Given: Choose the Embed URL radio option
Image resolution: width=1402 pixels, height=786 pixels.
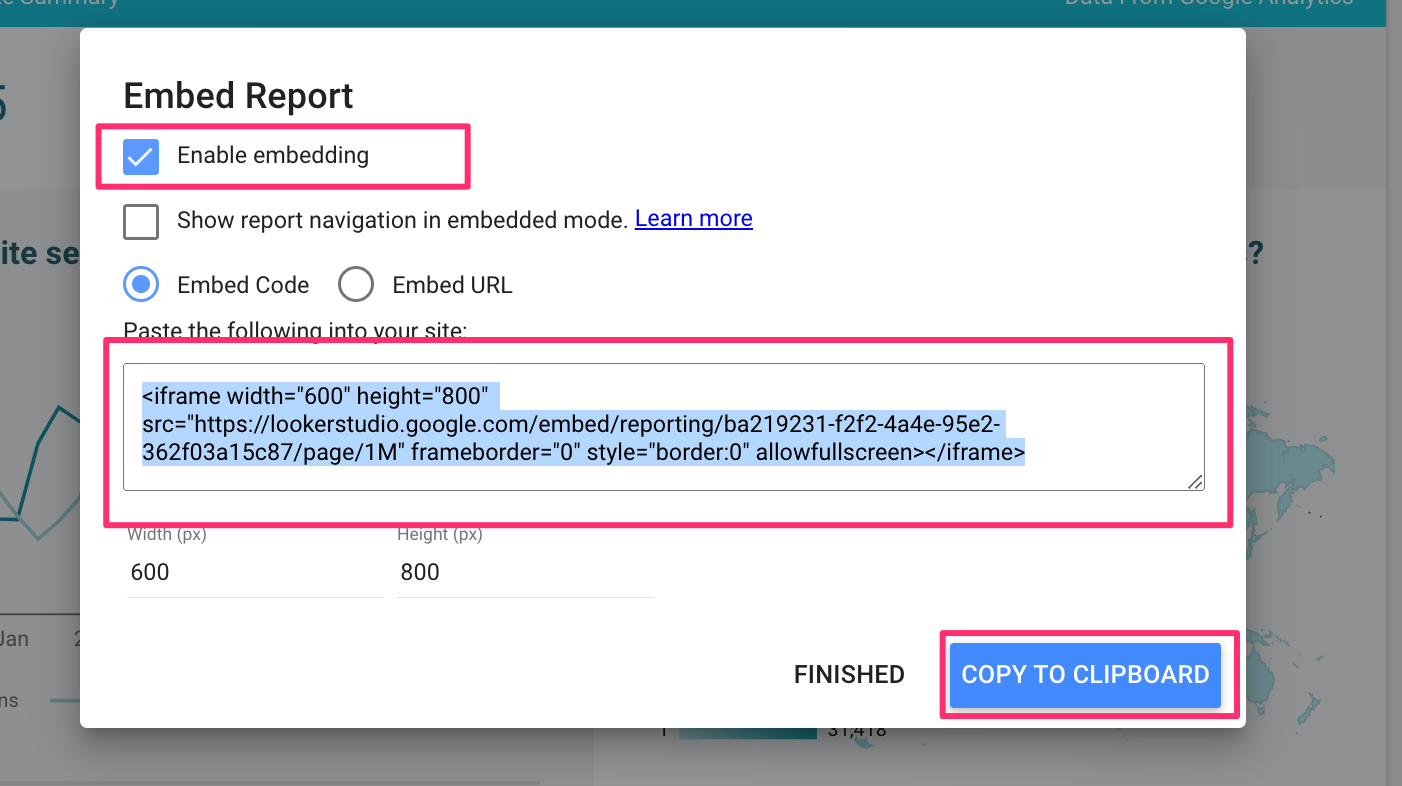Looking at the screenshot, I should pos(356,285).
